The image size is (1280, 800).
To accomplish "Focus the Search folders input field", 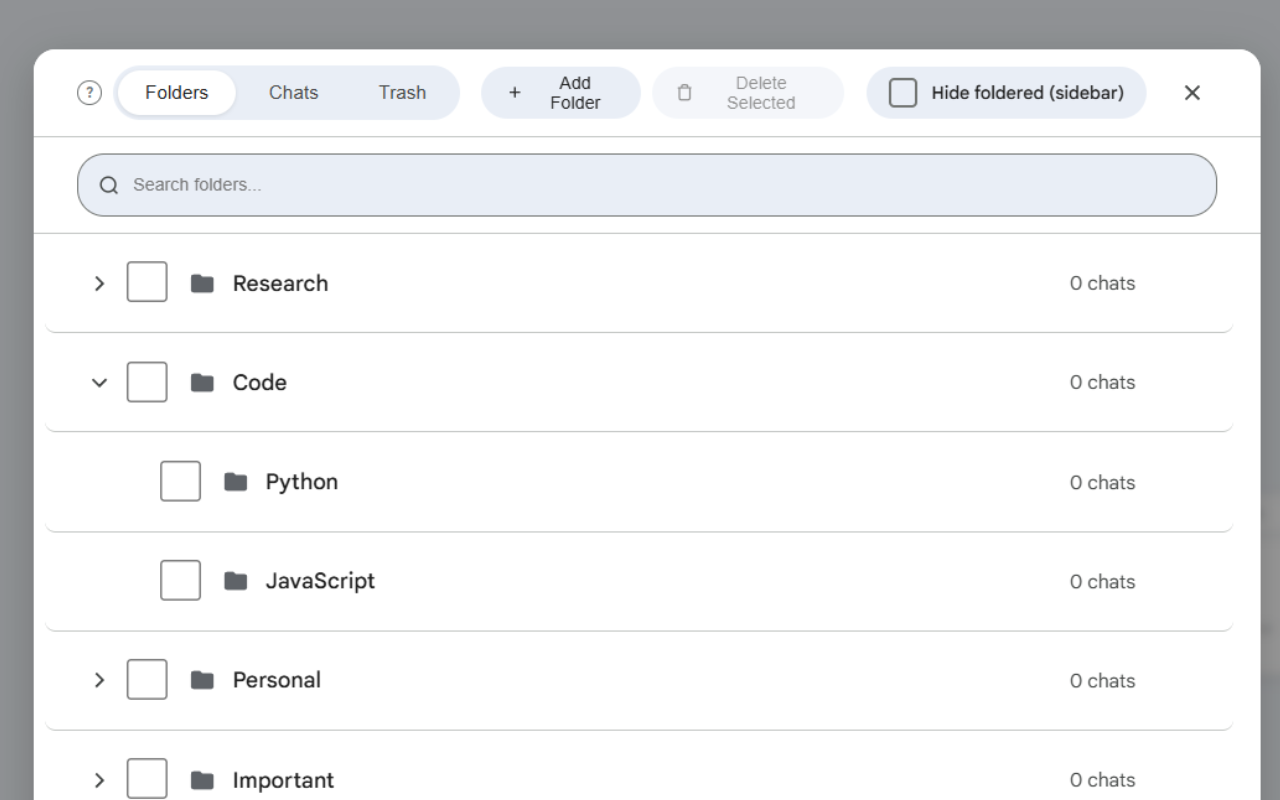I will point(660,185).
